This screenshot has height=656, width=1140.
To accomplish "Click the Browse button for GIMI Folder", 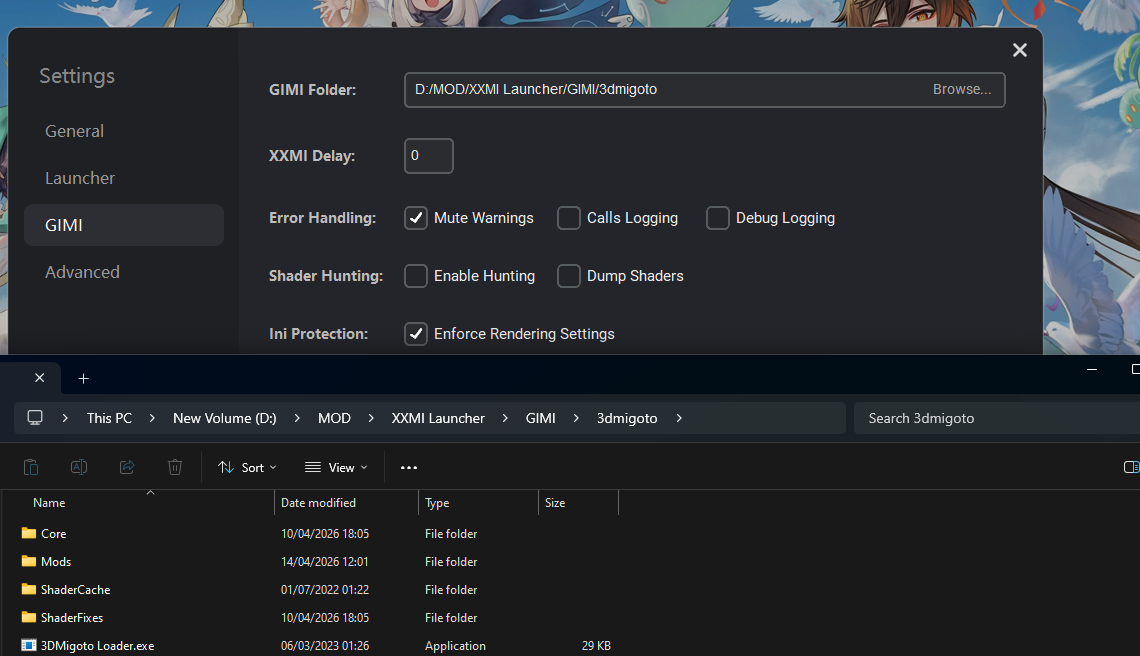I will 962,89.
